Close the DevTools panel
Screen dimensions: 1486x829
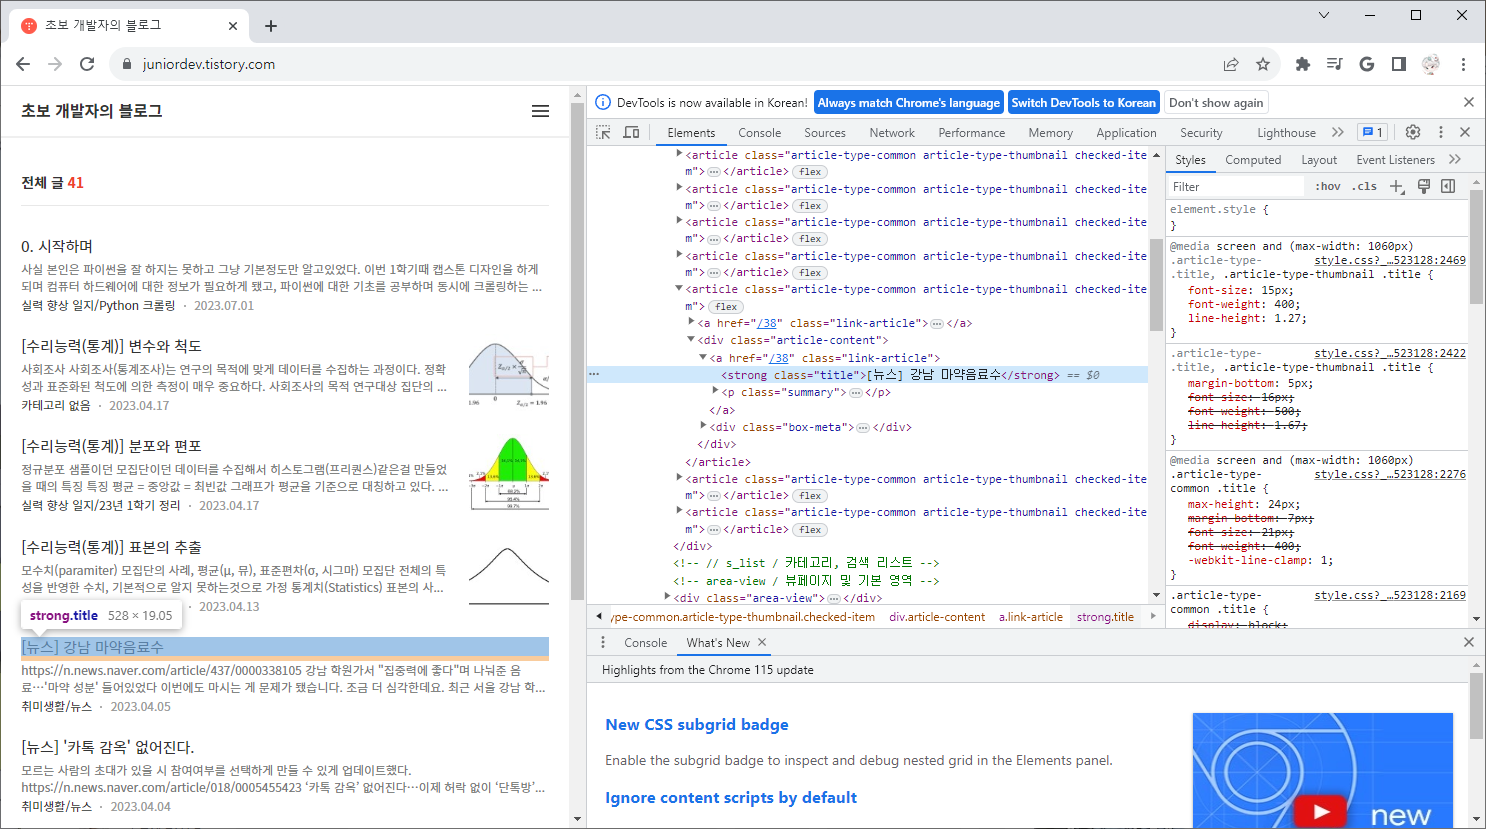click(1465, 132)
